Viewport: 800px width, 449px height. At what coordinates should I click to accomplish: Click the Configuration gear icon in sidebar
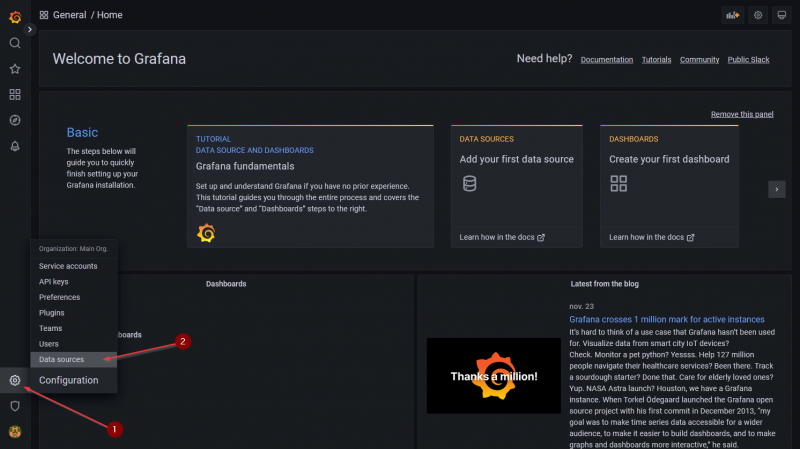15,380
